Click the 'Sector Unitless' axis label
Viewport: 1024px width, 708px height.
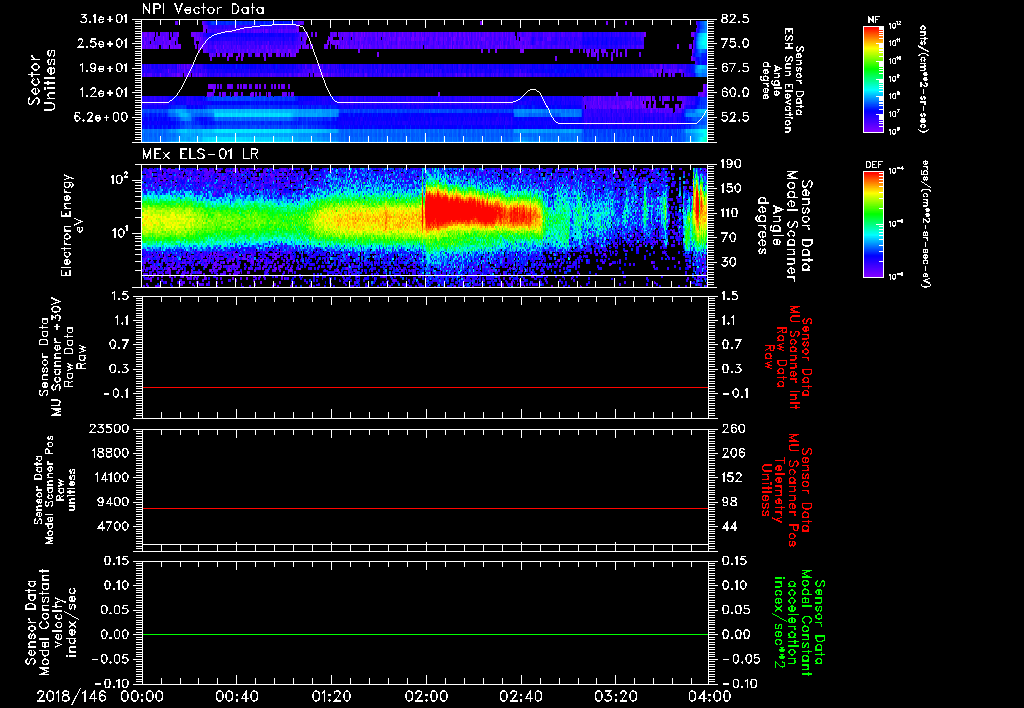(41, 80)
